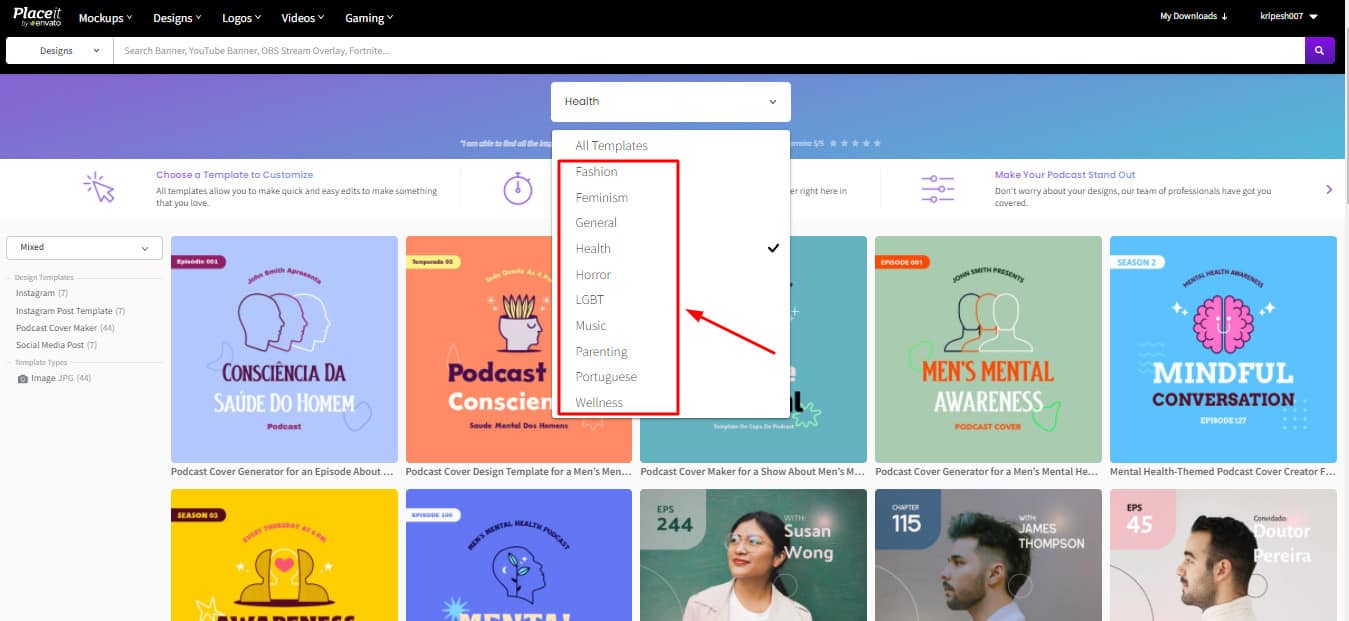Open the Mindful Conversation podcast cover thumbnail

[x=1222, y=349]
